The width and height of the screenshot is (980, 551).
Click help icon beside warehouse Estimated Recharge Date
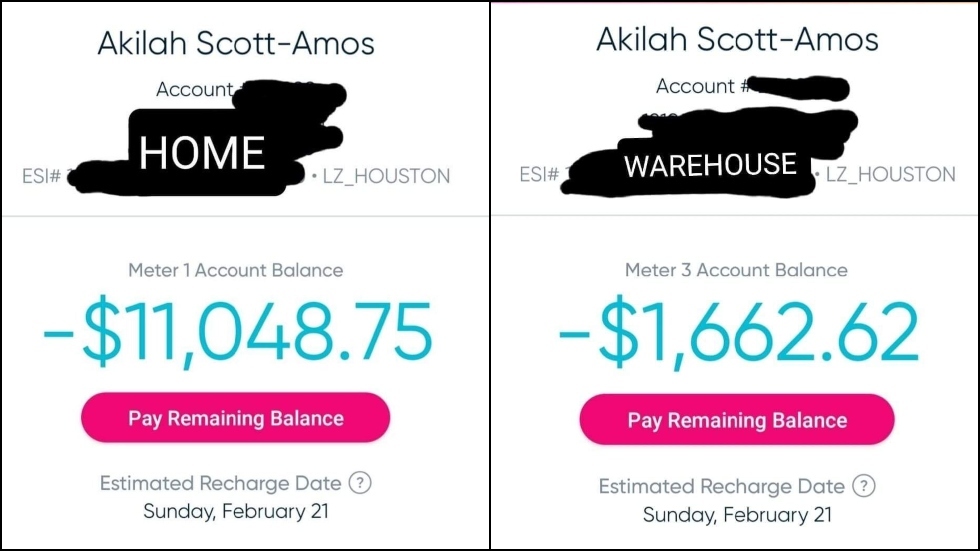863,486
